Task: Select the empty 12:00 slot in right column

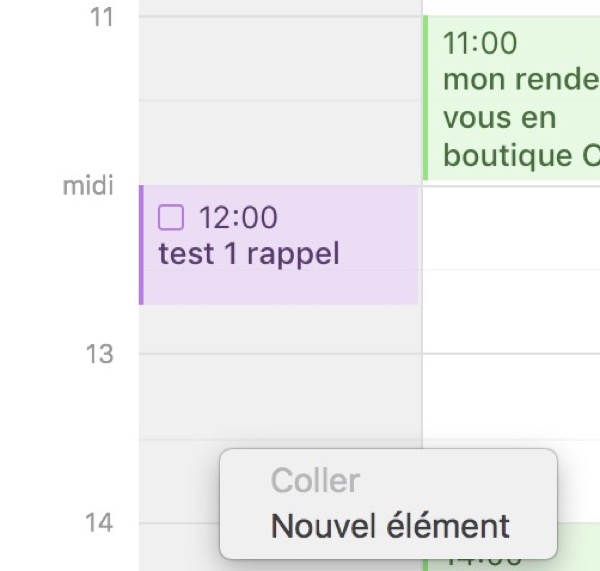Action: (510, 227)
